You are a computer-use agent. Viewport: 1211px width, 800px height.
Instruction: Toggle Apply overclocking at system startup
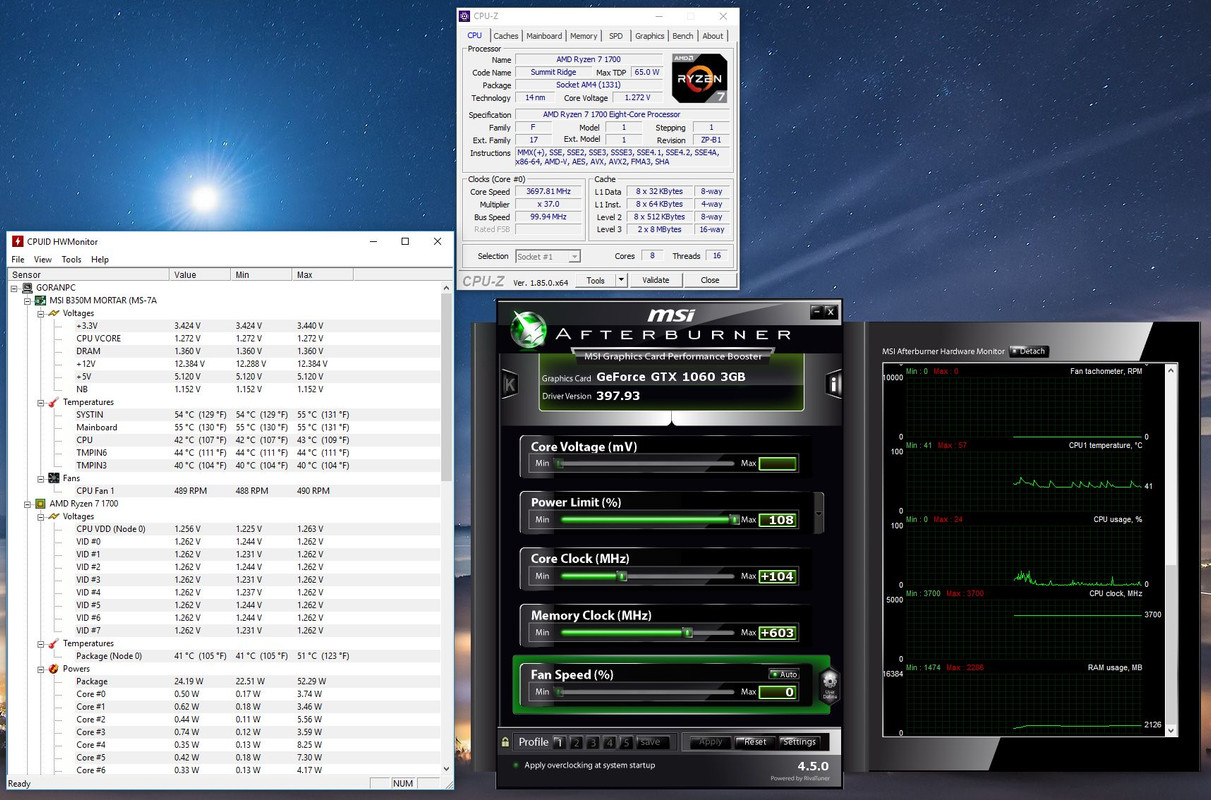point(516,765)
